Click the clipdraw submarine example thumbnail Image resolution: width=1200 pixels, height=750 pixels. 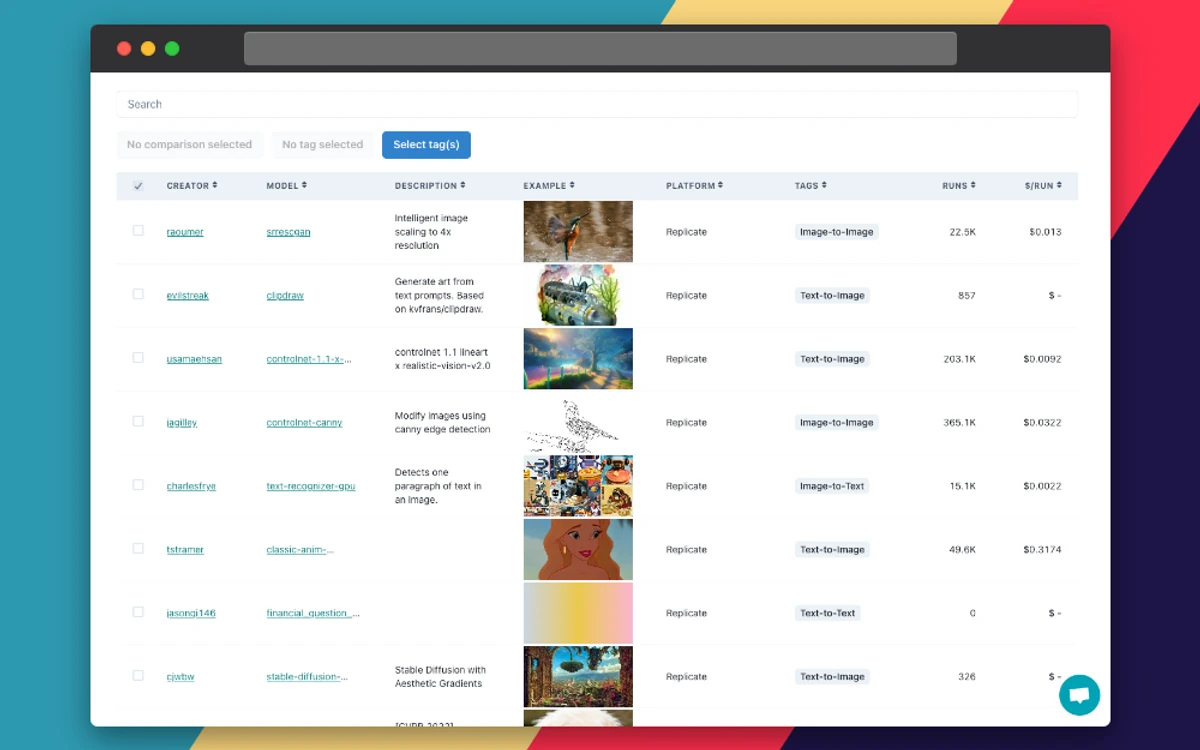(578, 295)
